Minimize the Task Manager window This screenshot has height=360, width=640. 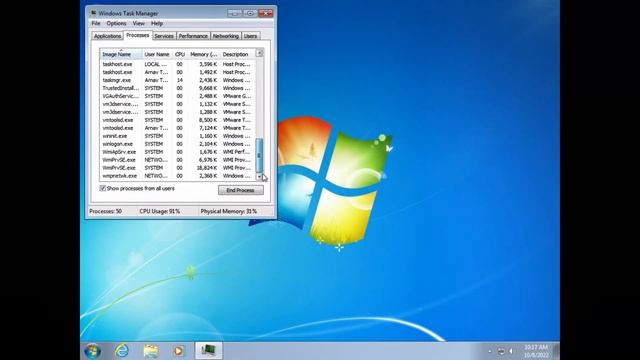[x=234, y=13]
